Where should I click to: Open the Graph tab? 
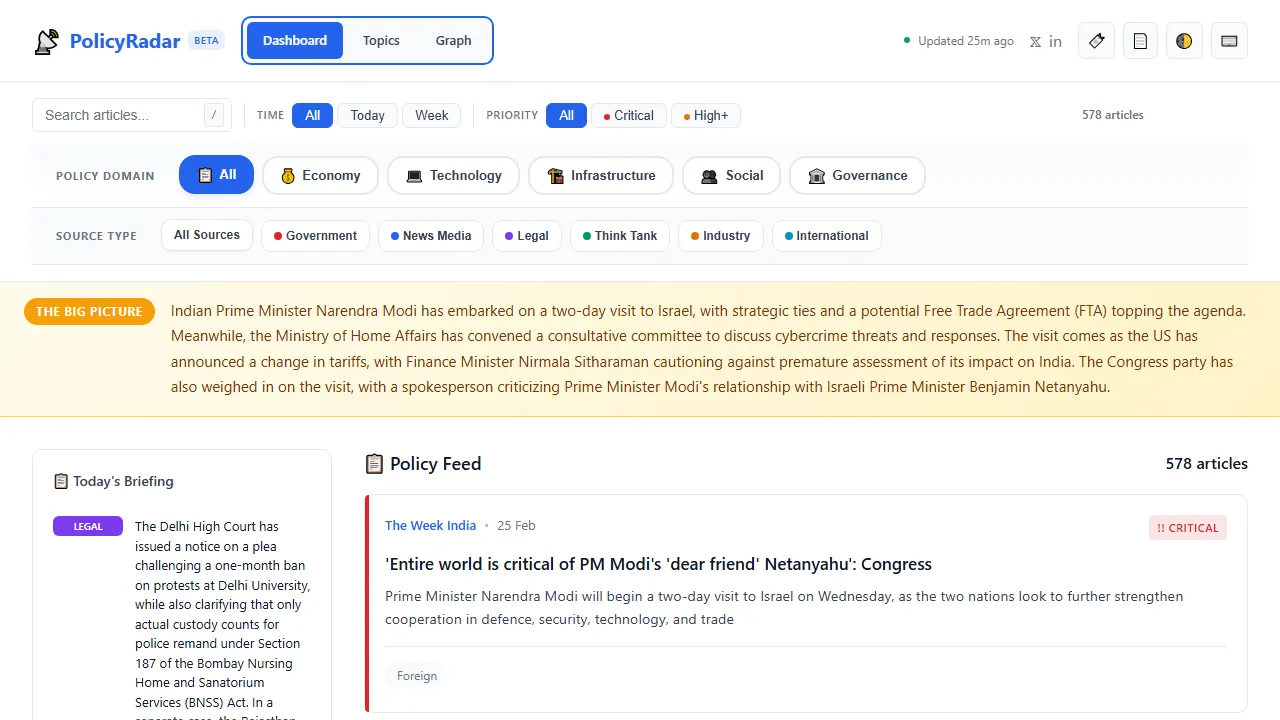tap(453, 40)
